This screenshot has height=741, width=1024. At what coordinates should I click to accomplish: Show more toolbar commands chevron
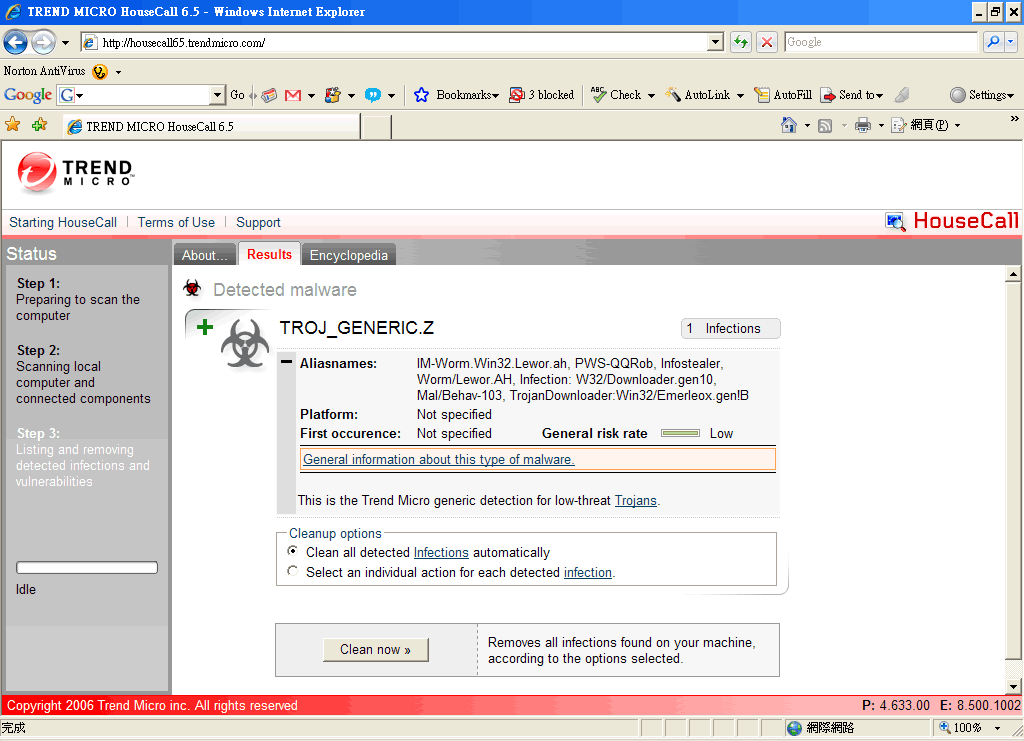pos(1014,118)
